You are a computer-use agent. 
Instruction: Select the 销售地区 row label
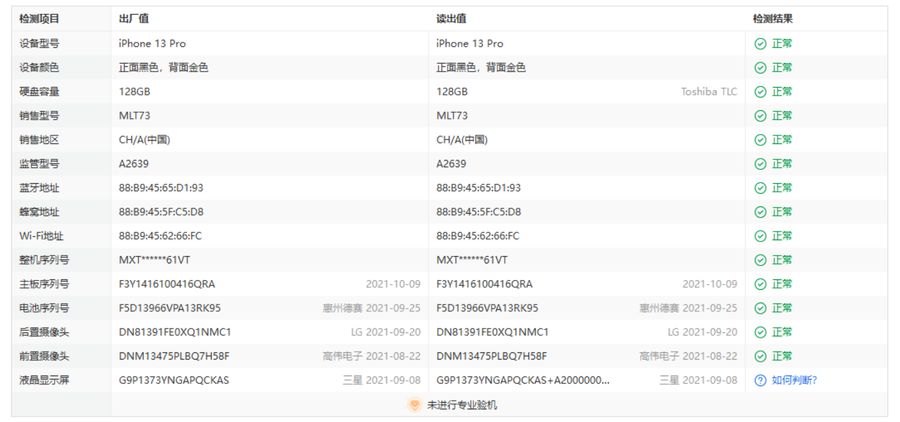[x=39, y=140]
